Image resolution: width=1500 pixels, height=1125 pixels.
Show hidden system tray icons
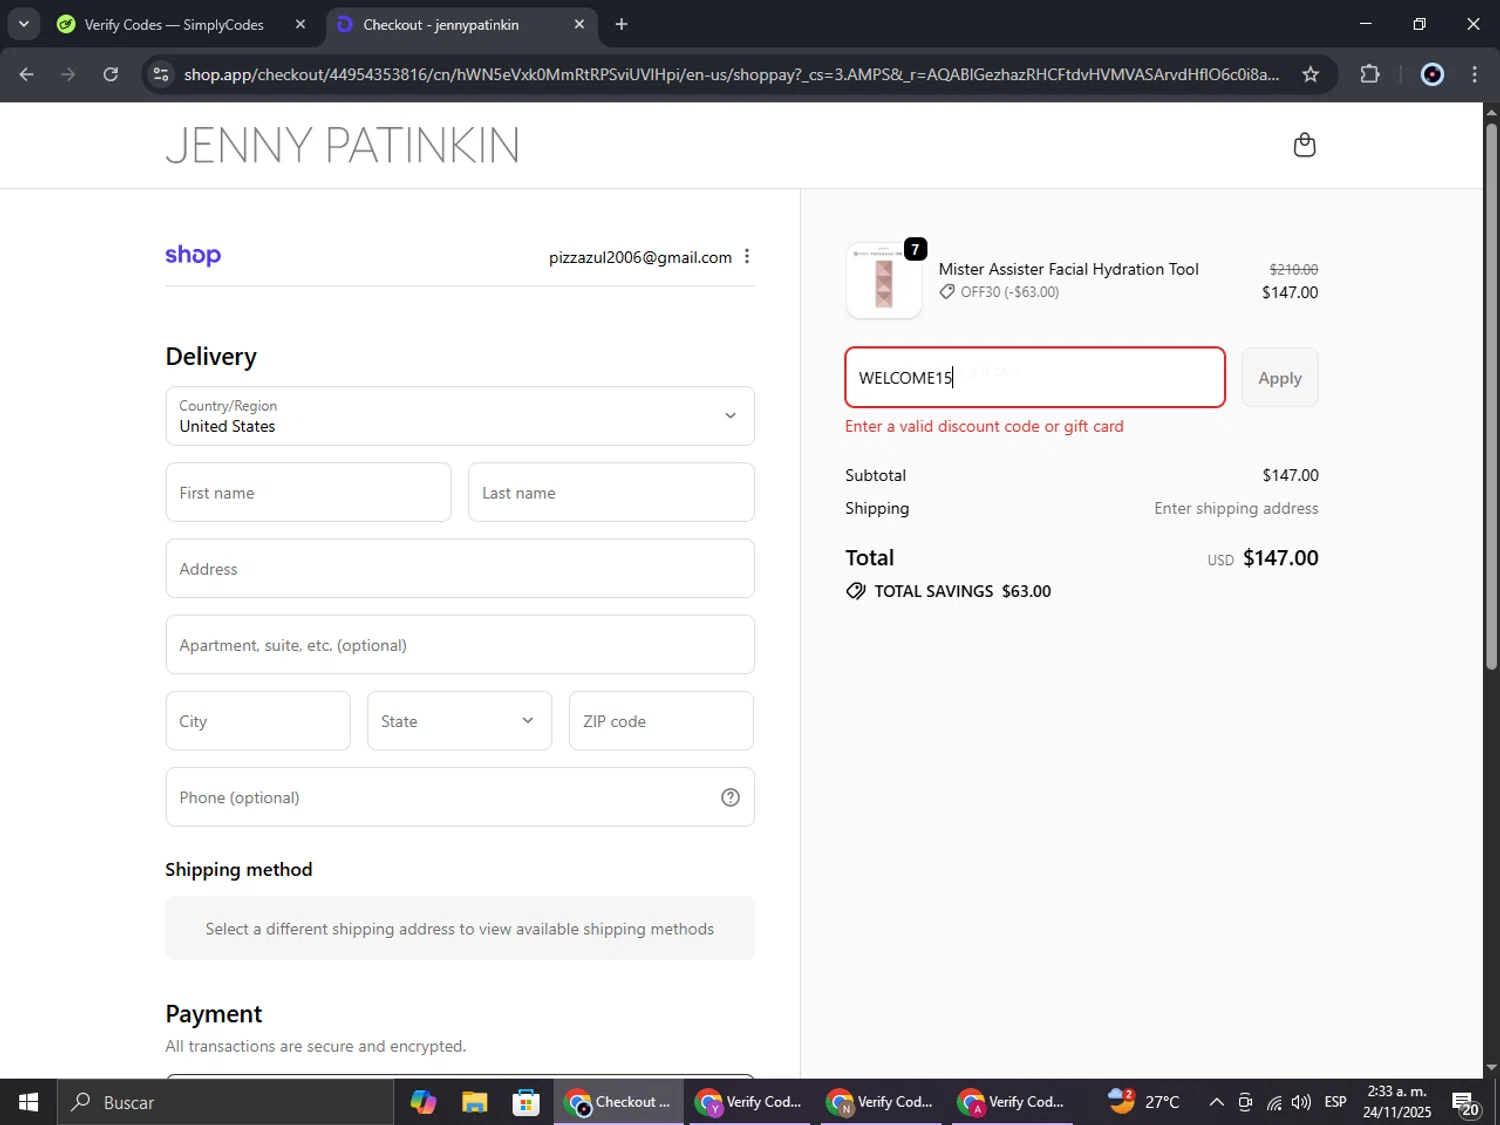(x=1216, y=1102)
